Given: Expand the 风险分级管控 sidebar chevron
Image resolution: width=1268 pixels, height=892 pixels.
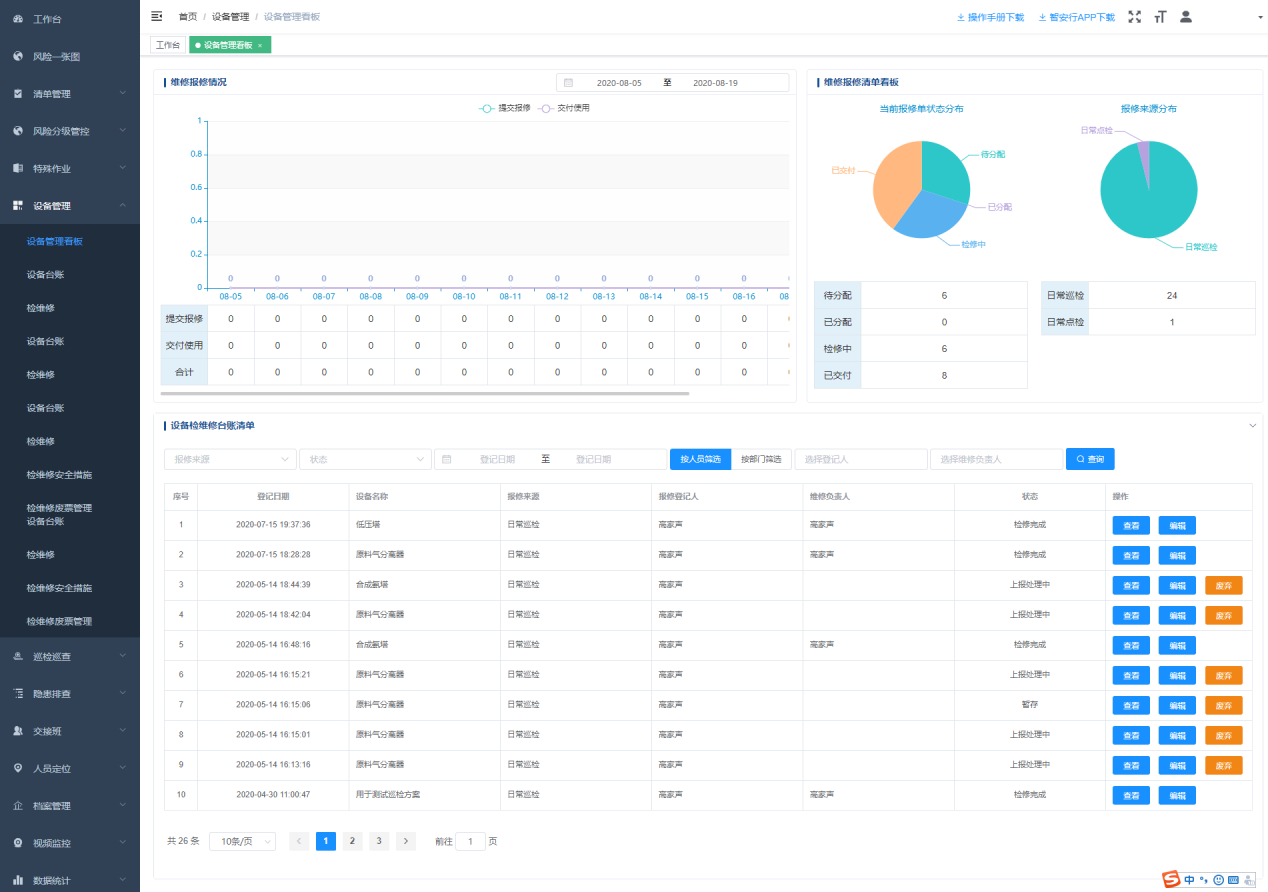Looking at the screenshot, I should pos(122,130).
